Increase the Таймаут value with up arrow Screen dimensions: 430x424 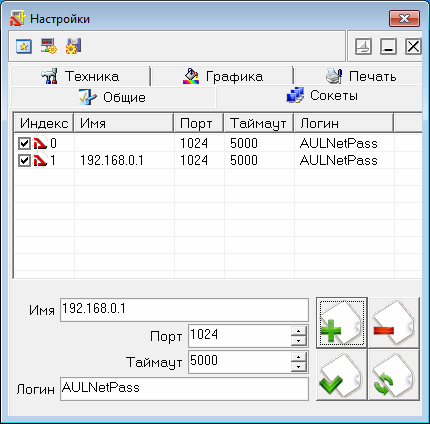click(x=298, y=357)
